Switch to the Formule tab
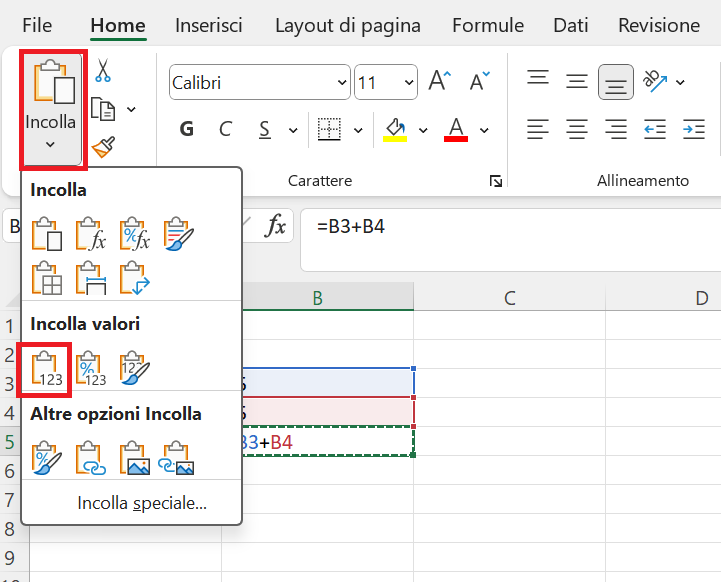This screenshot has width=721, height=582. 488,25
